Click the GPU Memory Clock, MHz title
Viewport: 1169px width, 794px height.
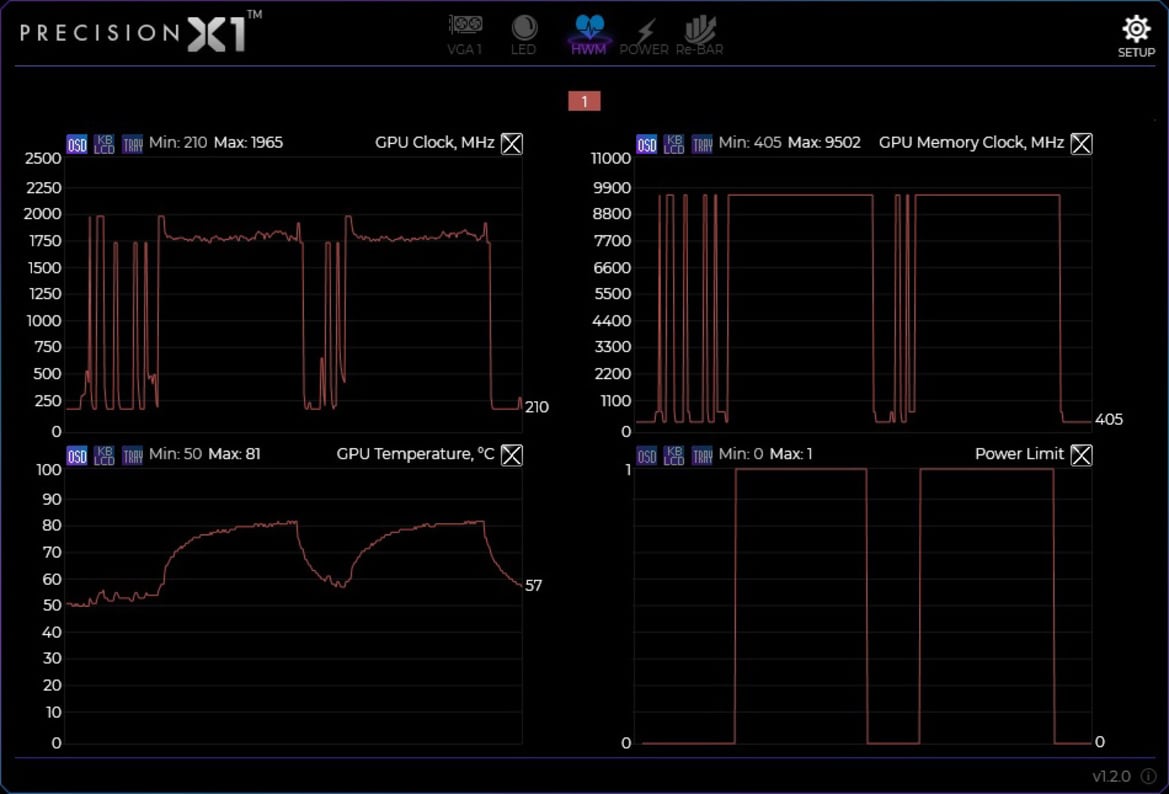pos(971,142)
